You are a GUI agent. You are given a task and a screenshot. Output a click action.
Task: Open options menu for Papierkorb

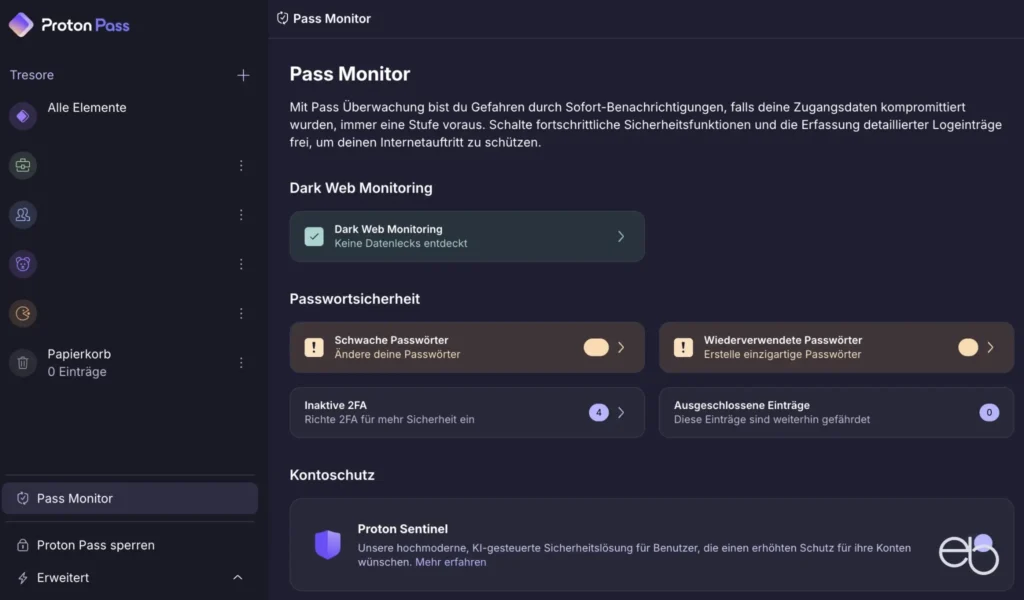tap(241, 362)
